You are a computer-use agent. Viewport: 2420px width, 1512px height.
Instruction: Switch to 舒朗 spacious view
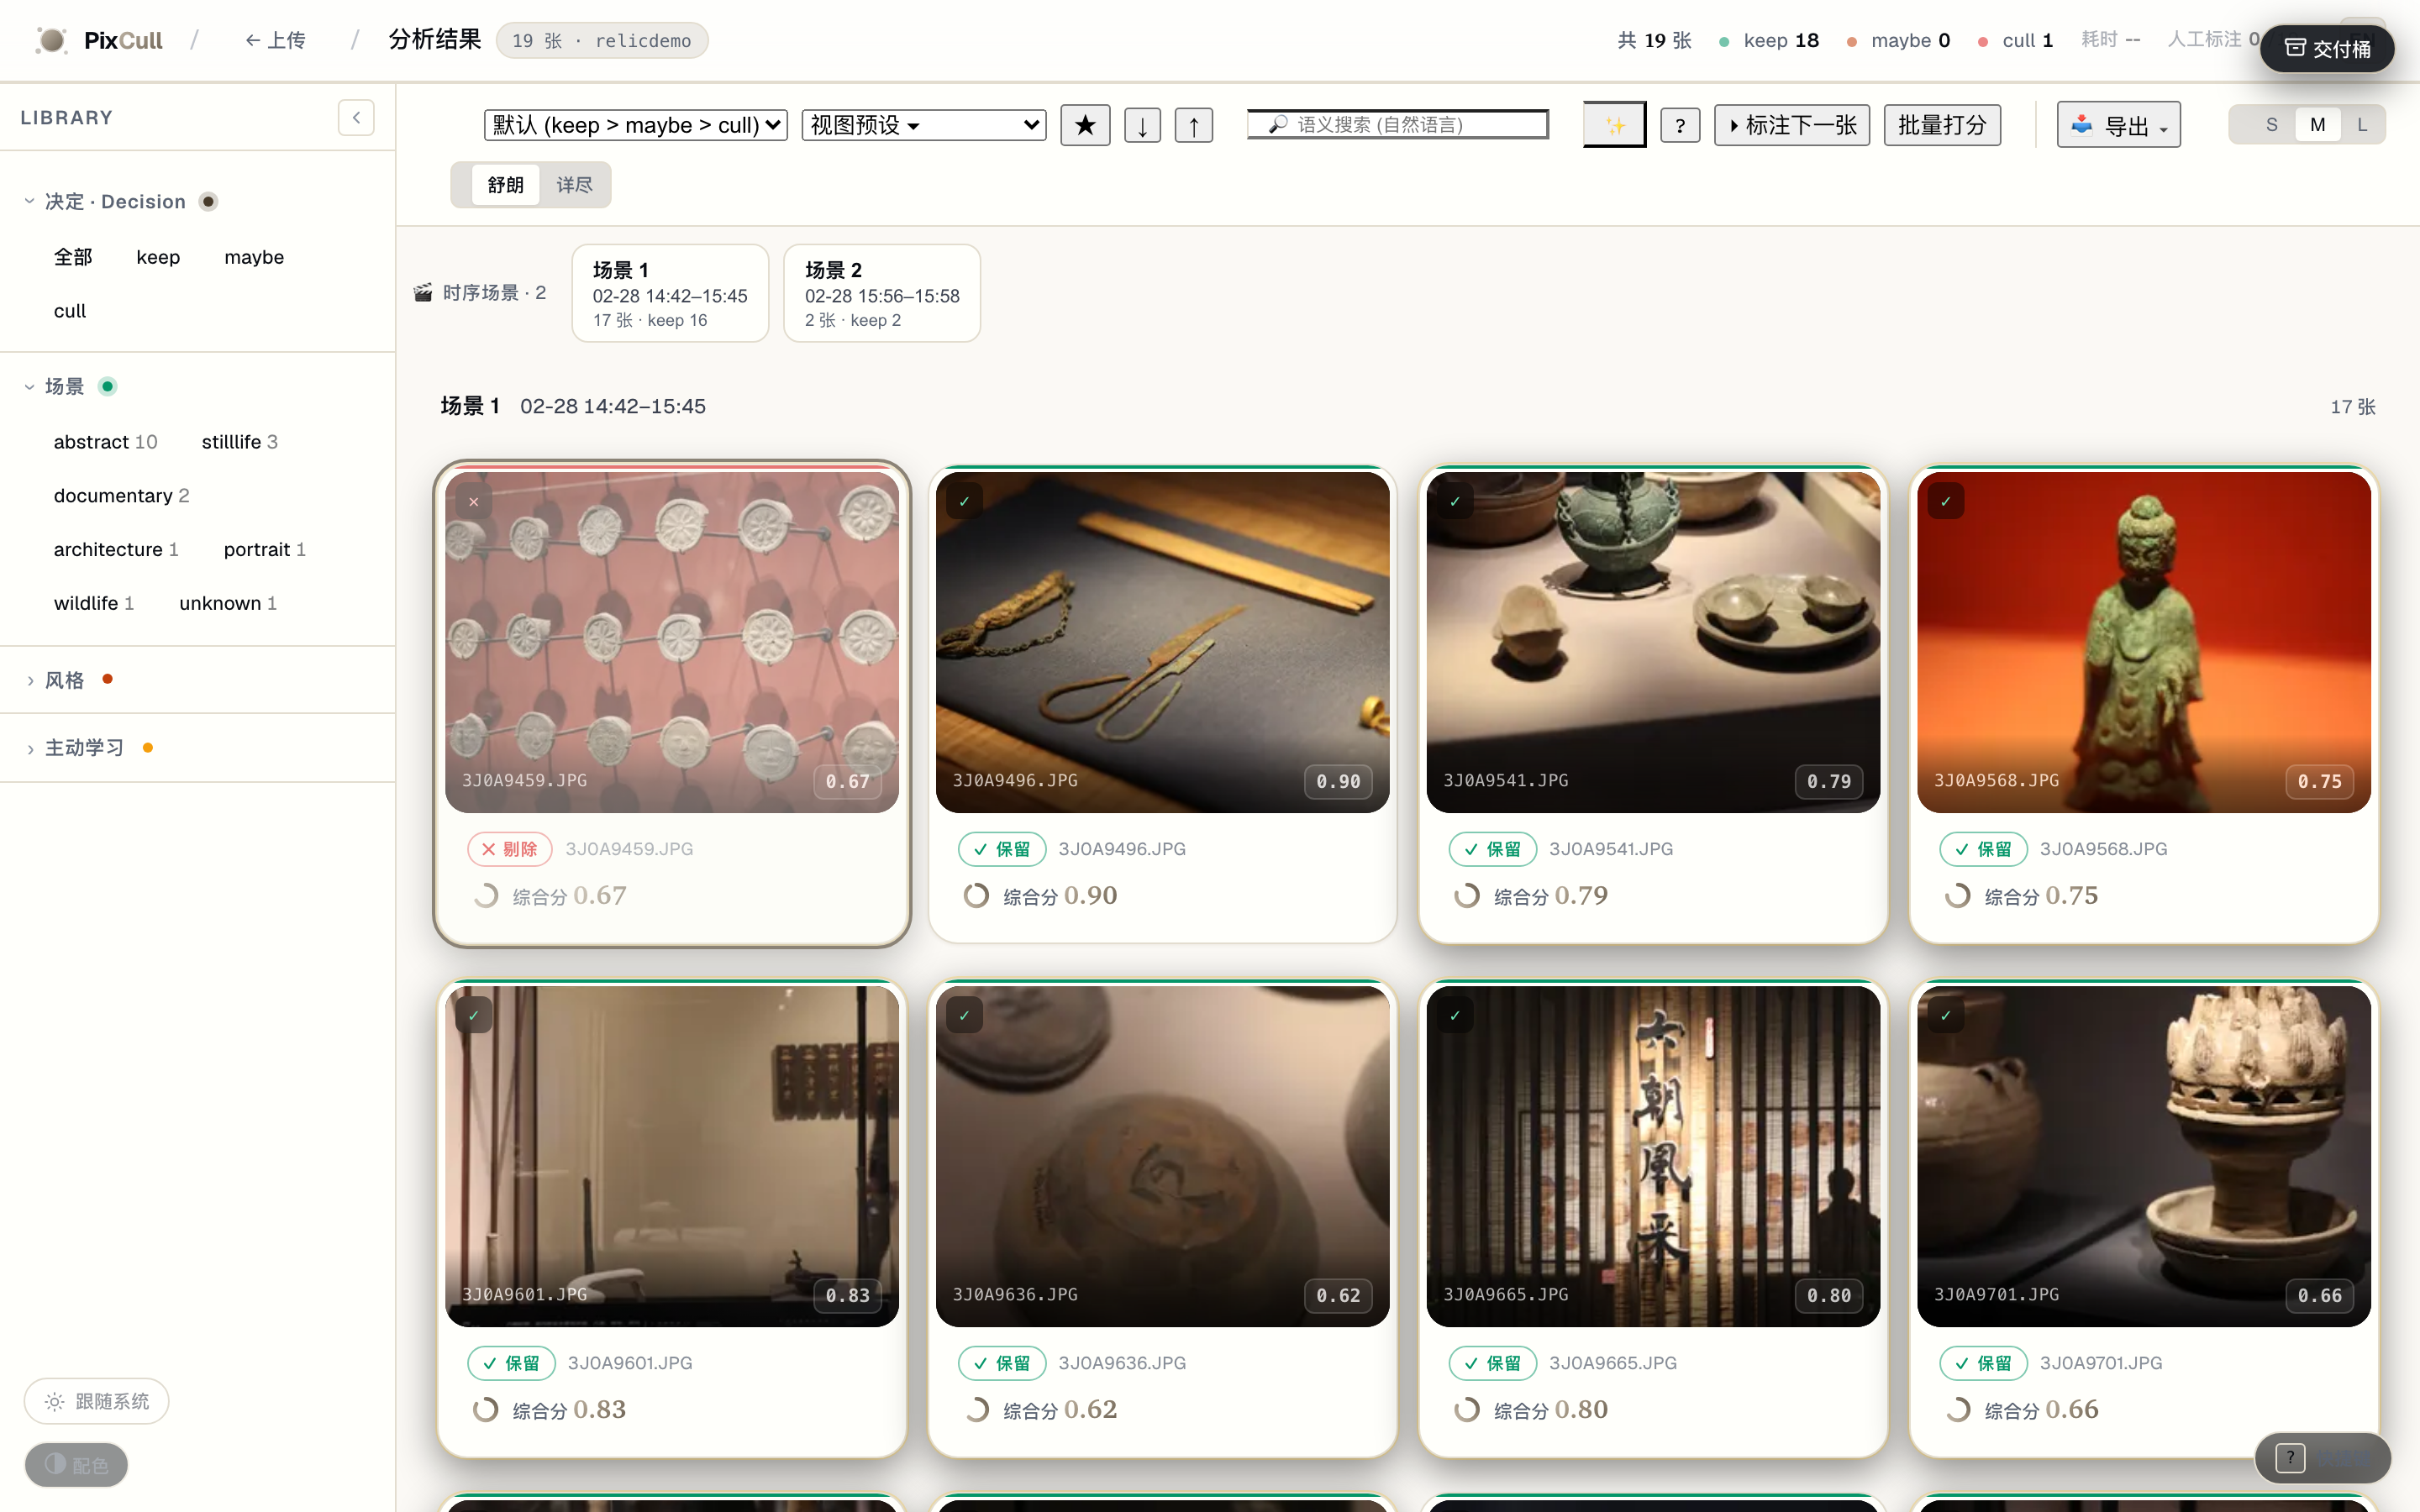point(505,185)
